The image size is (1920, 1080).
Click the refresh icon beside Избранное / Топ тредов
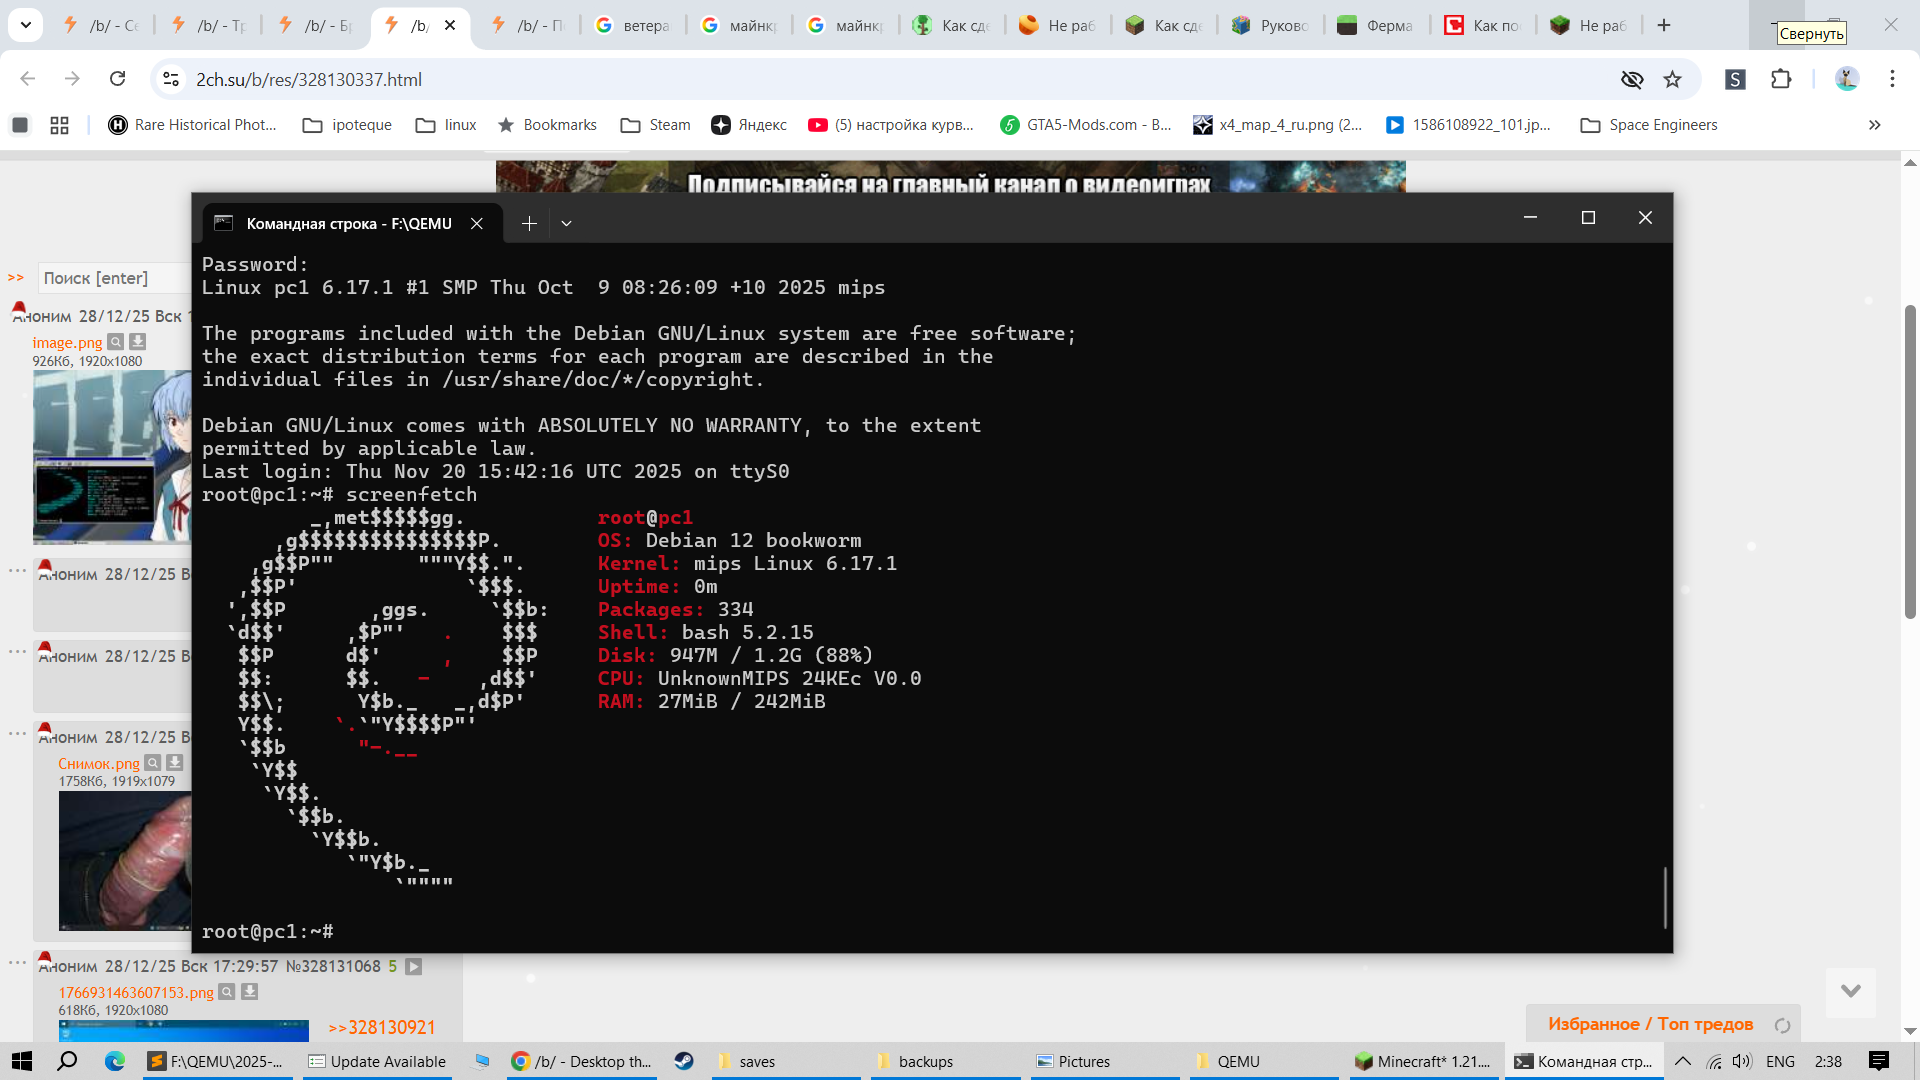[1782, 1025]
